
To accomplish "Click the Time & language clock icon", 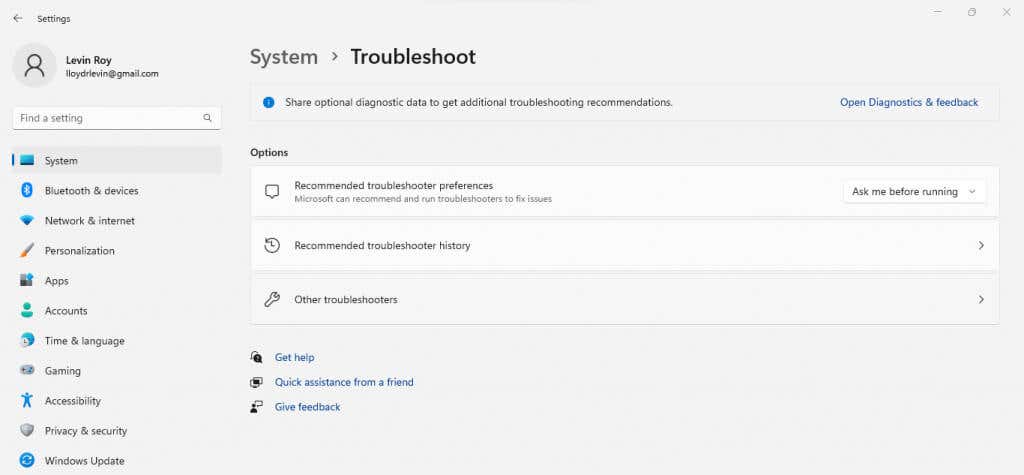I will click(27, 340).
